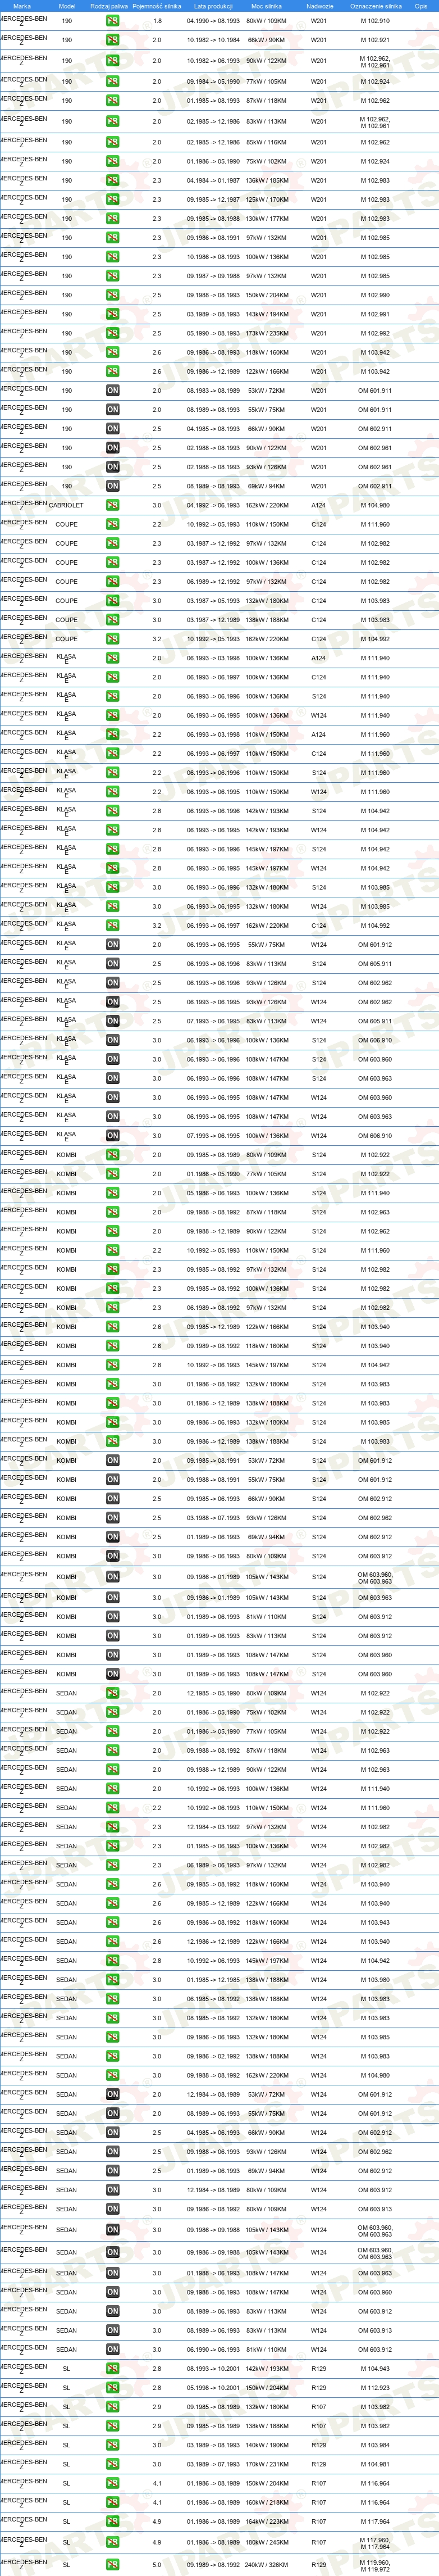Click petrol icon in SEDAN 2.8 row

112,1961
